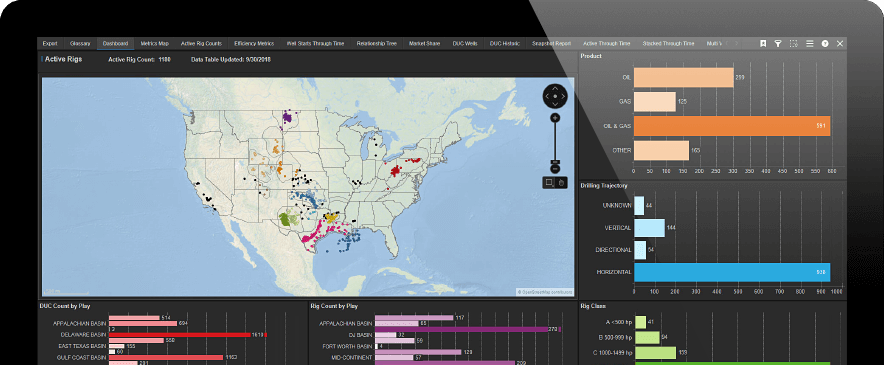Switch to Stacked Through Time tab
Screen dimensions: 884x365
(x=668, y=43)
